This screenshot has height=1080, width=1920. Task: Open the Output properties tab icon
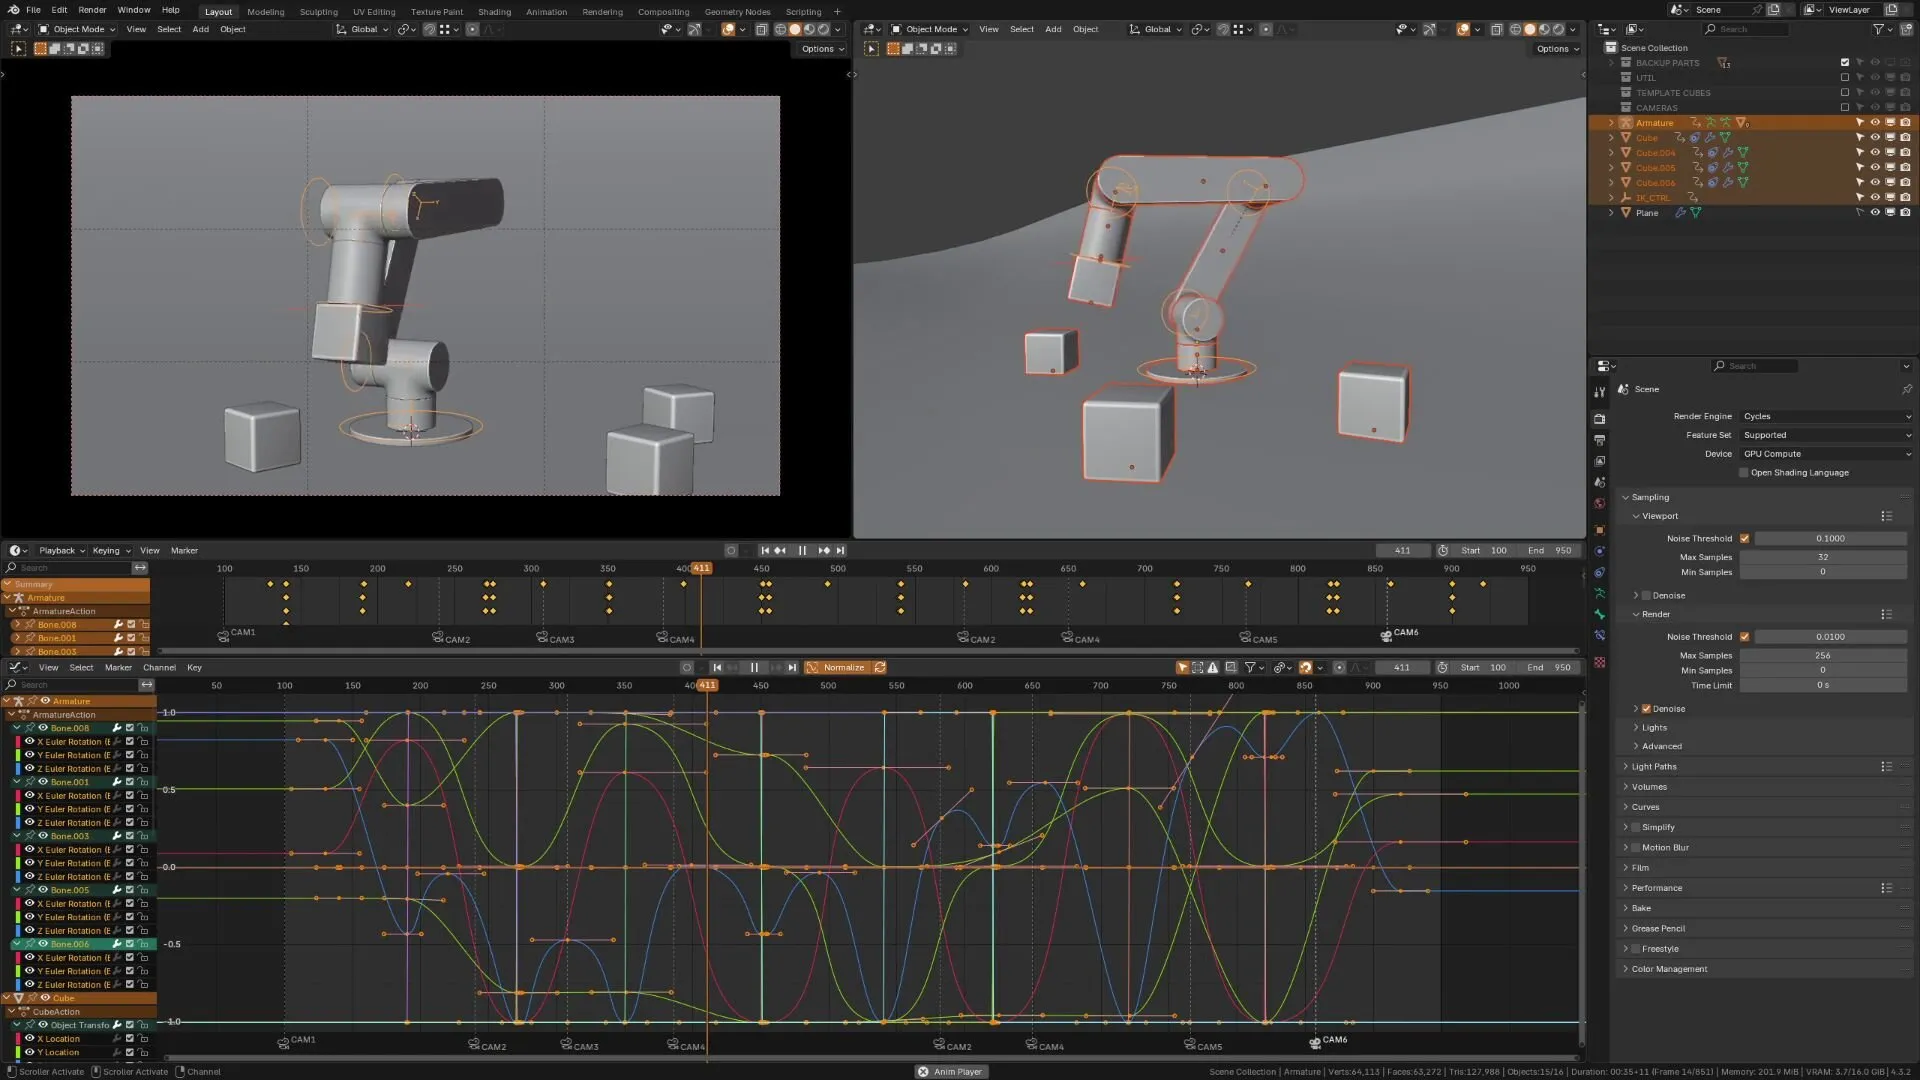coord(1599,440)
